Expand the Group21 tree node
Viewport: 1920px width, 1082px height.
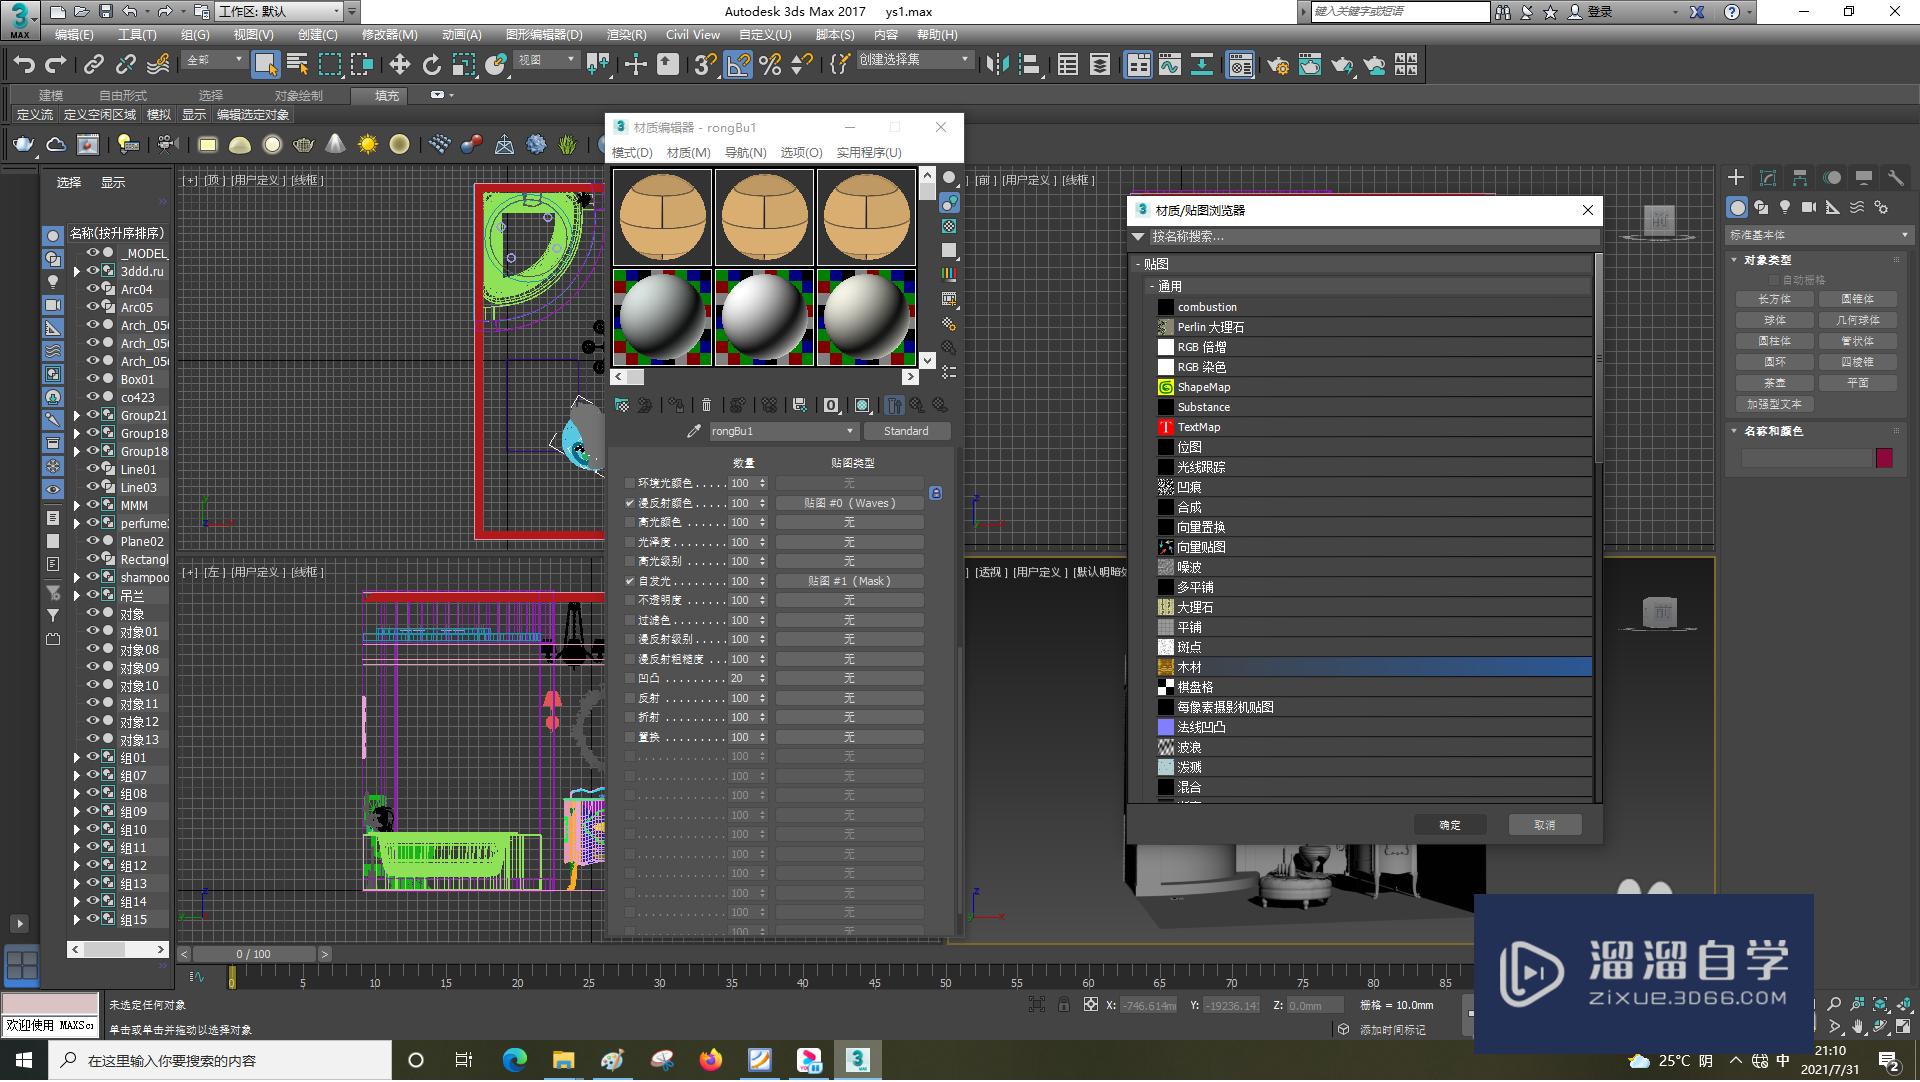coord(77,415)
